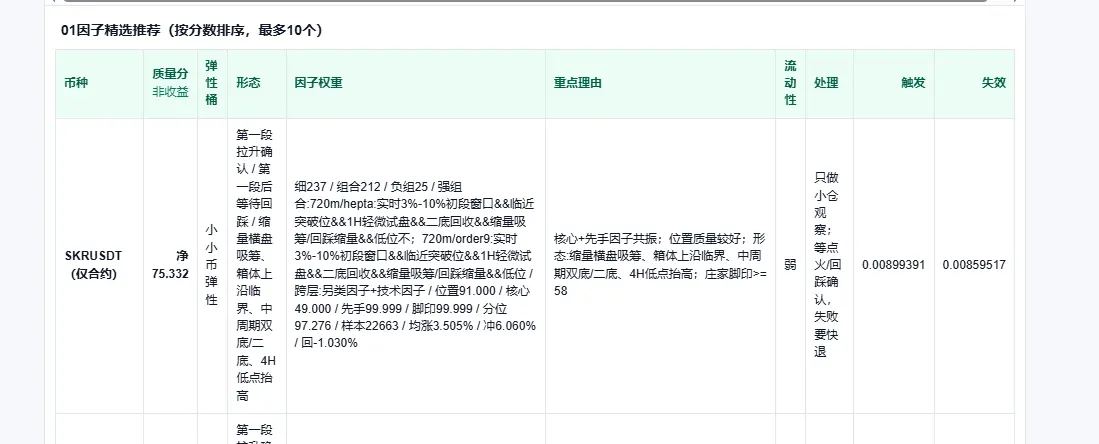The image size is (1099, 444).
Task: Click the factor weight cell starting 细237
Action: point(416,265)
